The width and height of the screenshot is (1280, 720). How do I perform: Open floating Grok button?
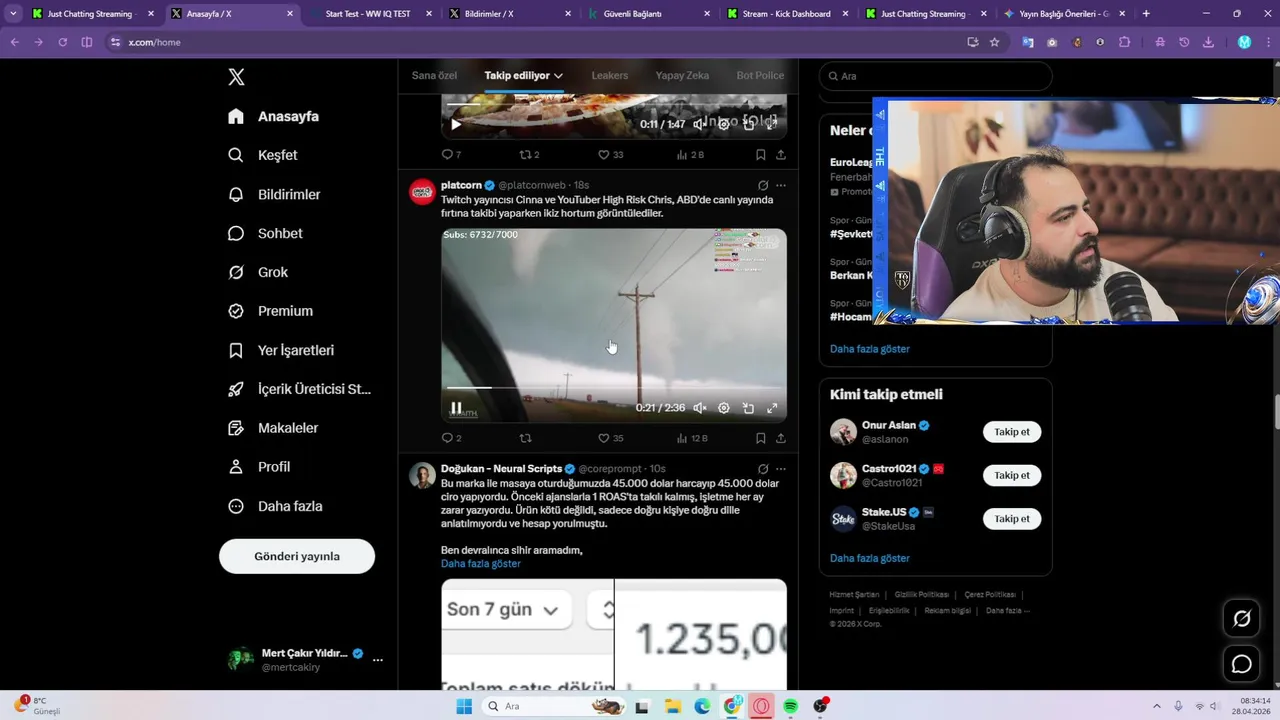[1242, 619]
